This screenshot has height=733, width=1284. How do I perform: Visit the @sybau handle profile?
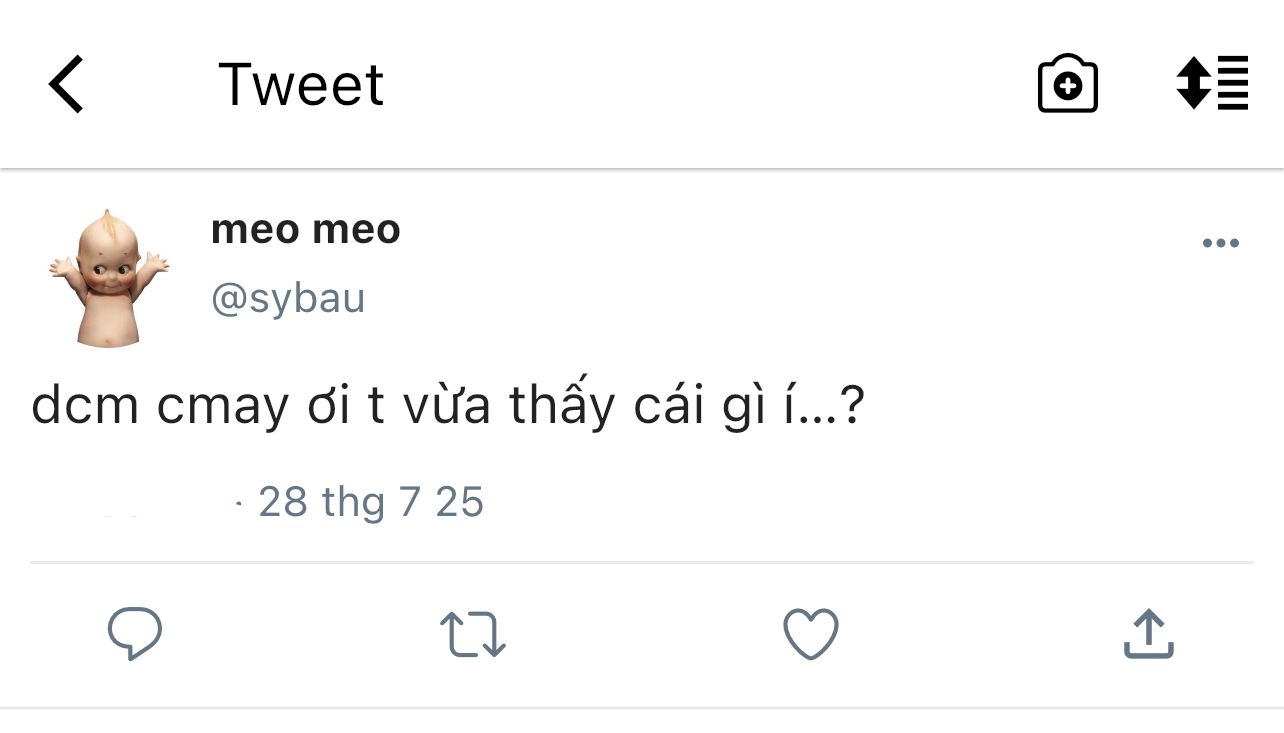[x=288, y=299]
